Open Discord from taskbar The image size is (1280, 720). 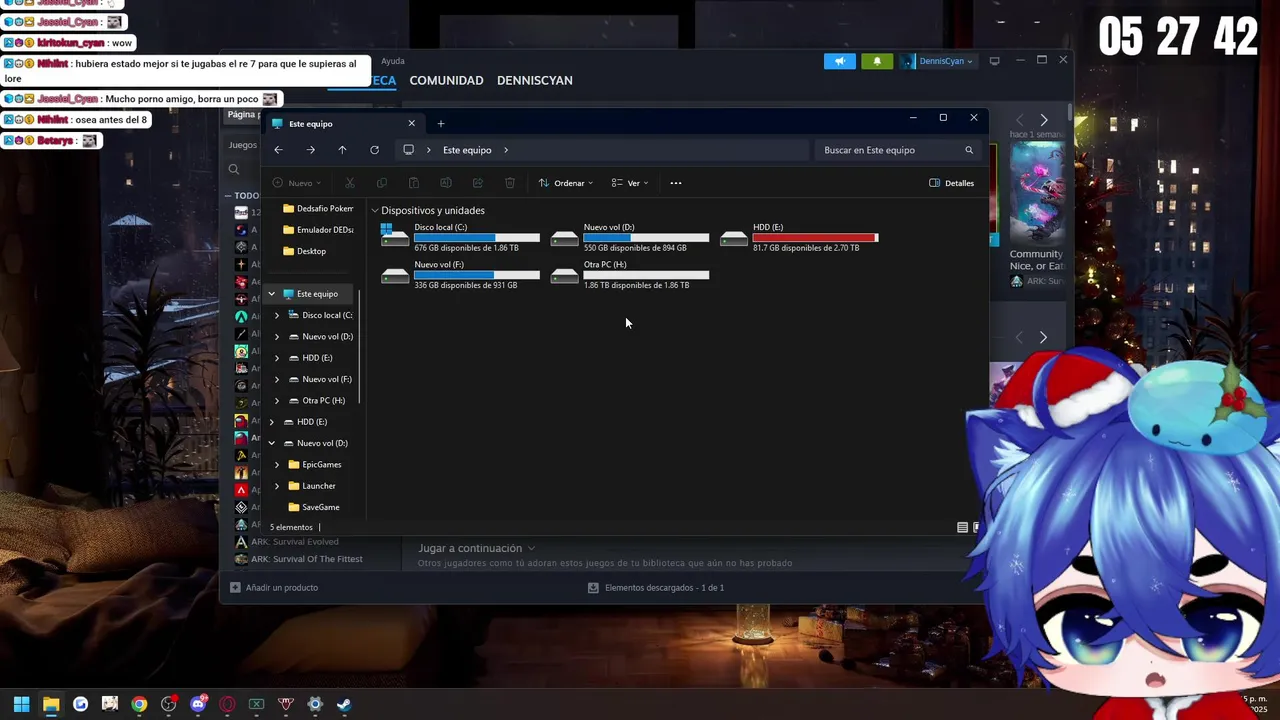[198, 704]
